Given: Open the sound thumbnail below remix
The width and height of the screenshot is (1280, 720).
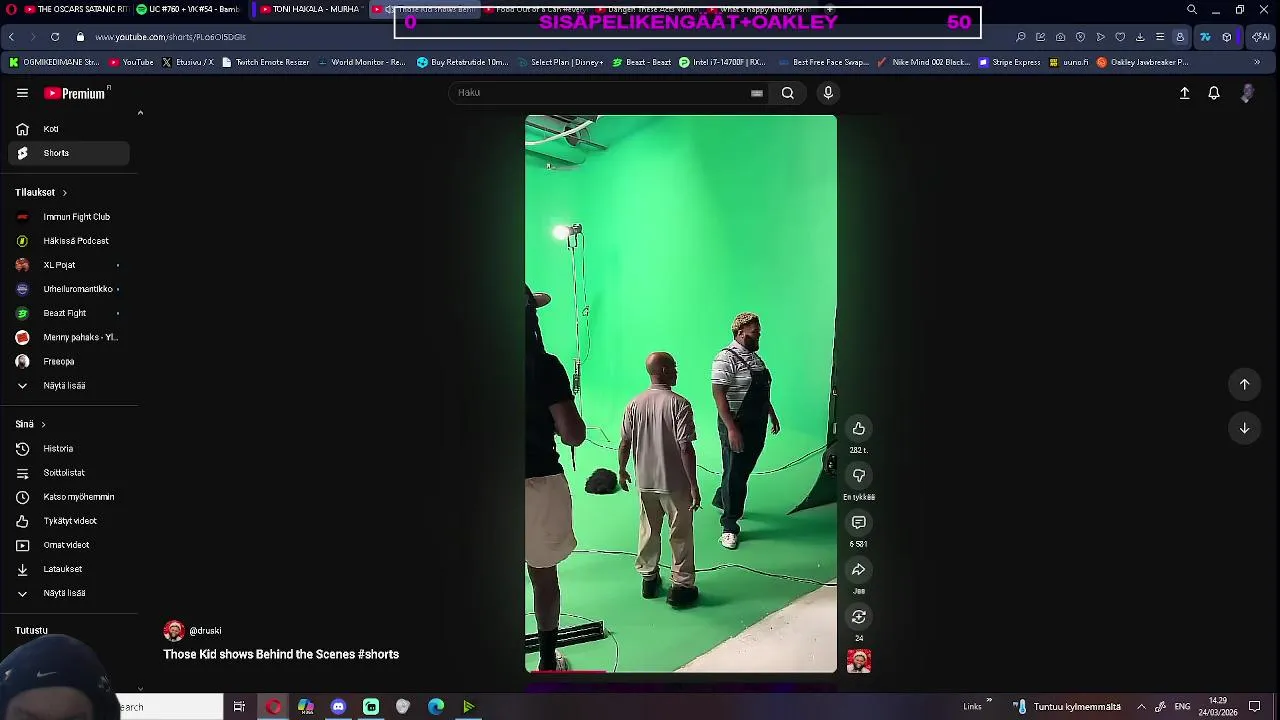Looking at the screenshot, I should [858, 661].
